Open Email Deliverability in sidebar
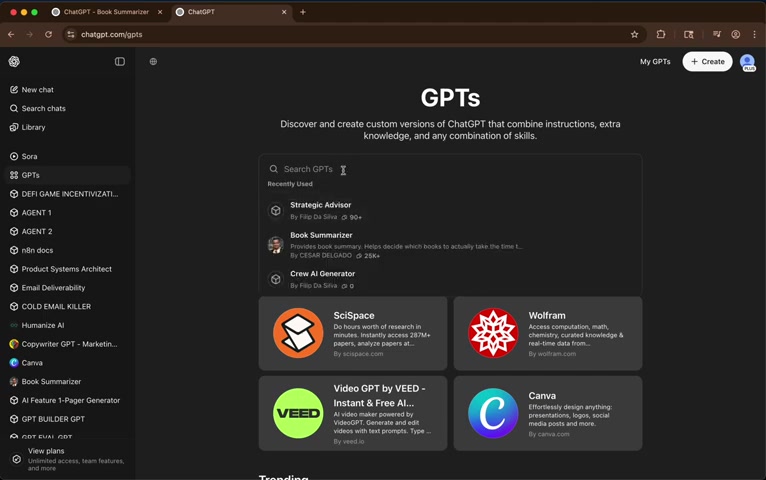Screen dimensions: 766x480 (x=67, y=288)
